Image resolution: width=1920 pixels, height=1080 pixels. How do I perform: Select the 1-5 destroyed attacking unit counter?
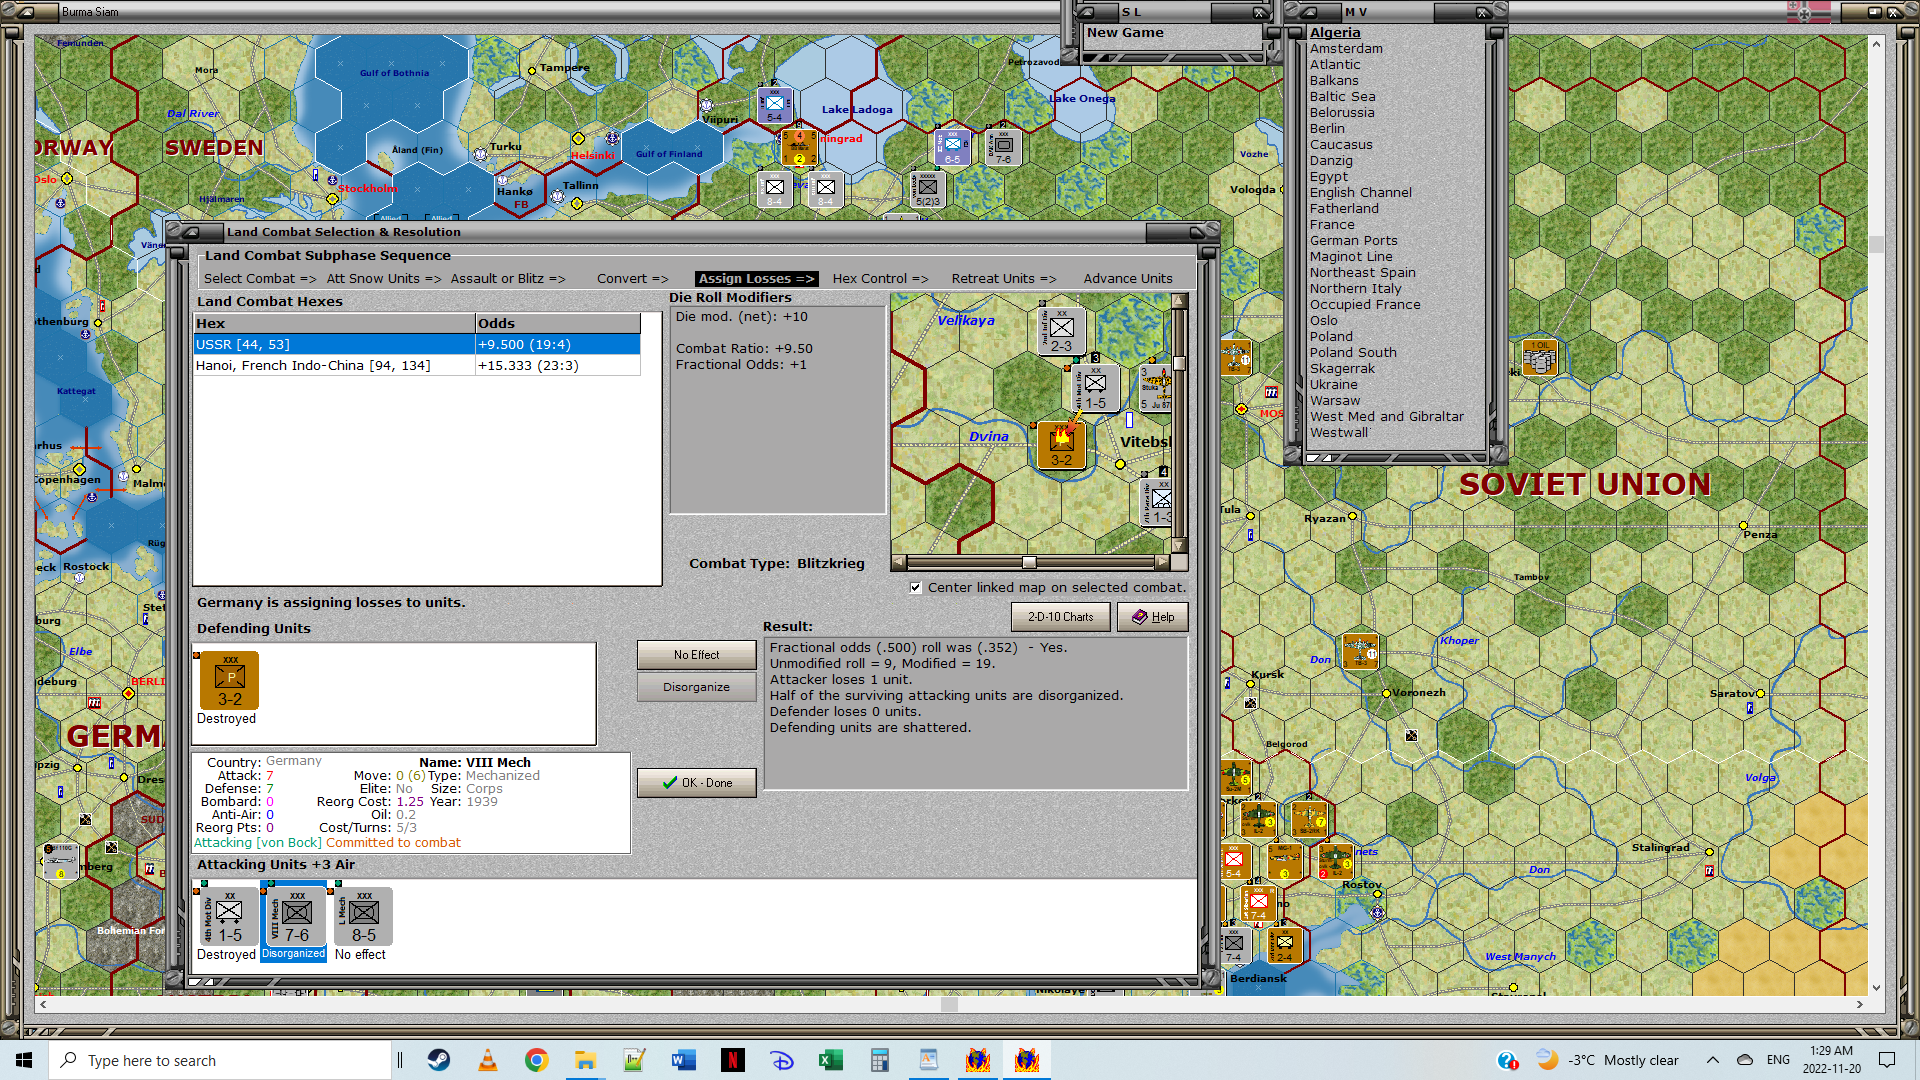click(x=229, y=916)
